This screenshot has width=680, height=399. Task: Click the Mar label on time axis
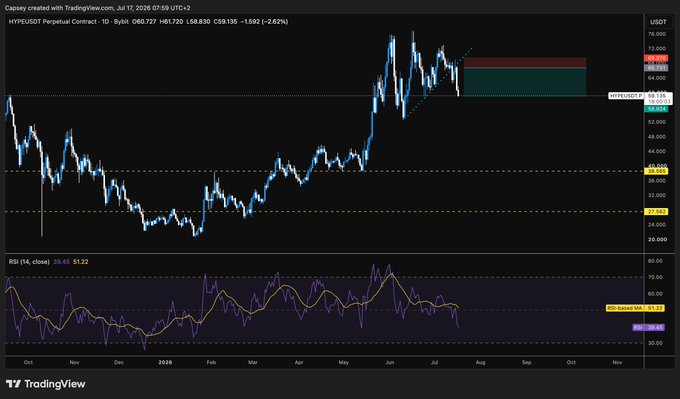pos(253,362)
